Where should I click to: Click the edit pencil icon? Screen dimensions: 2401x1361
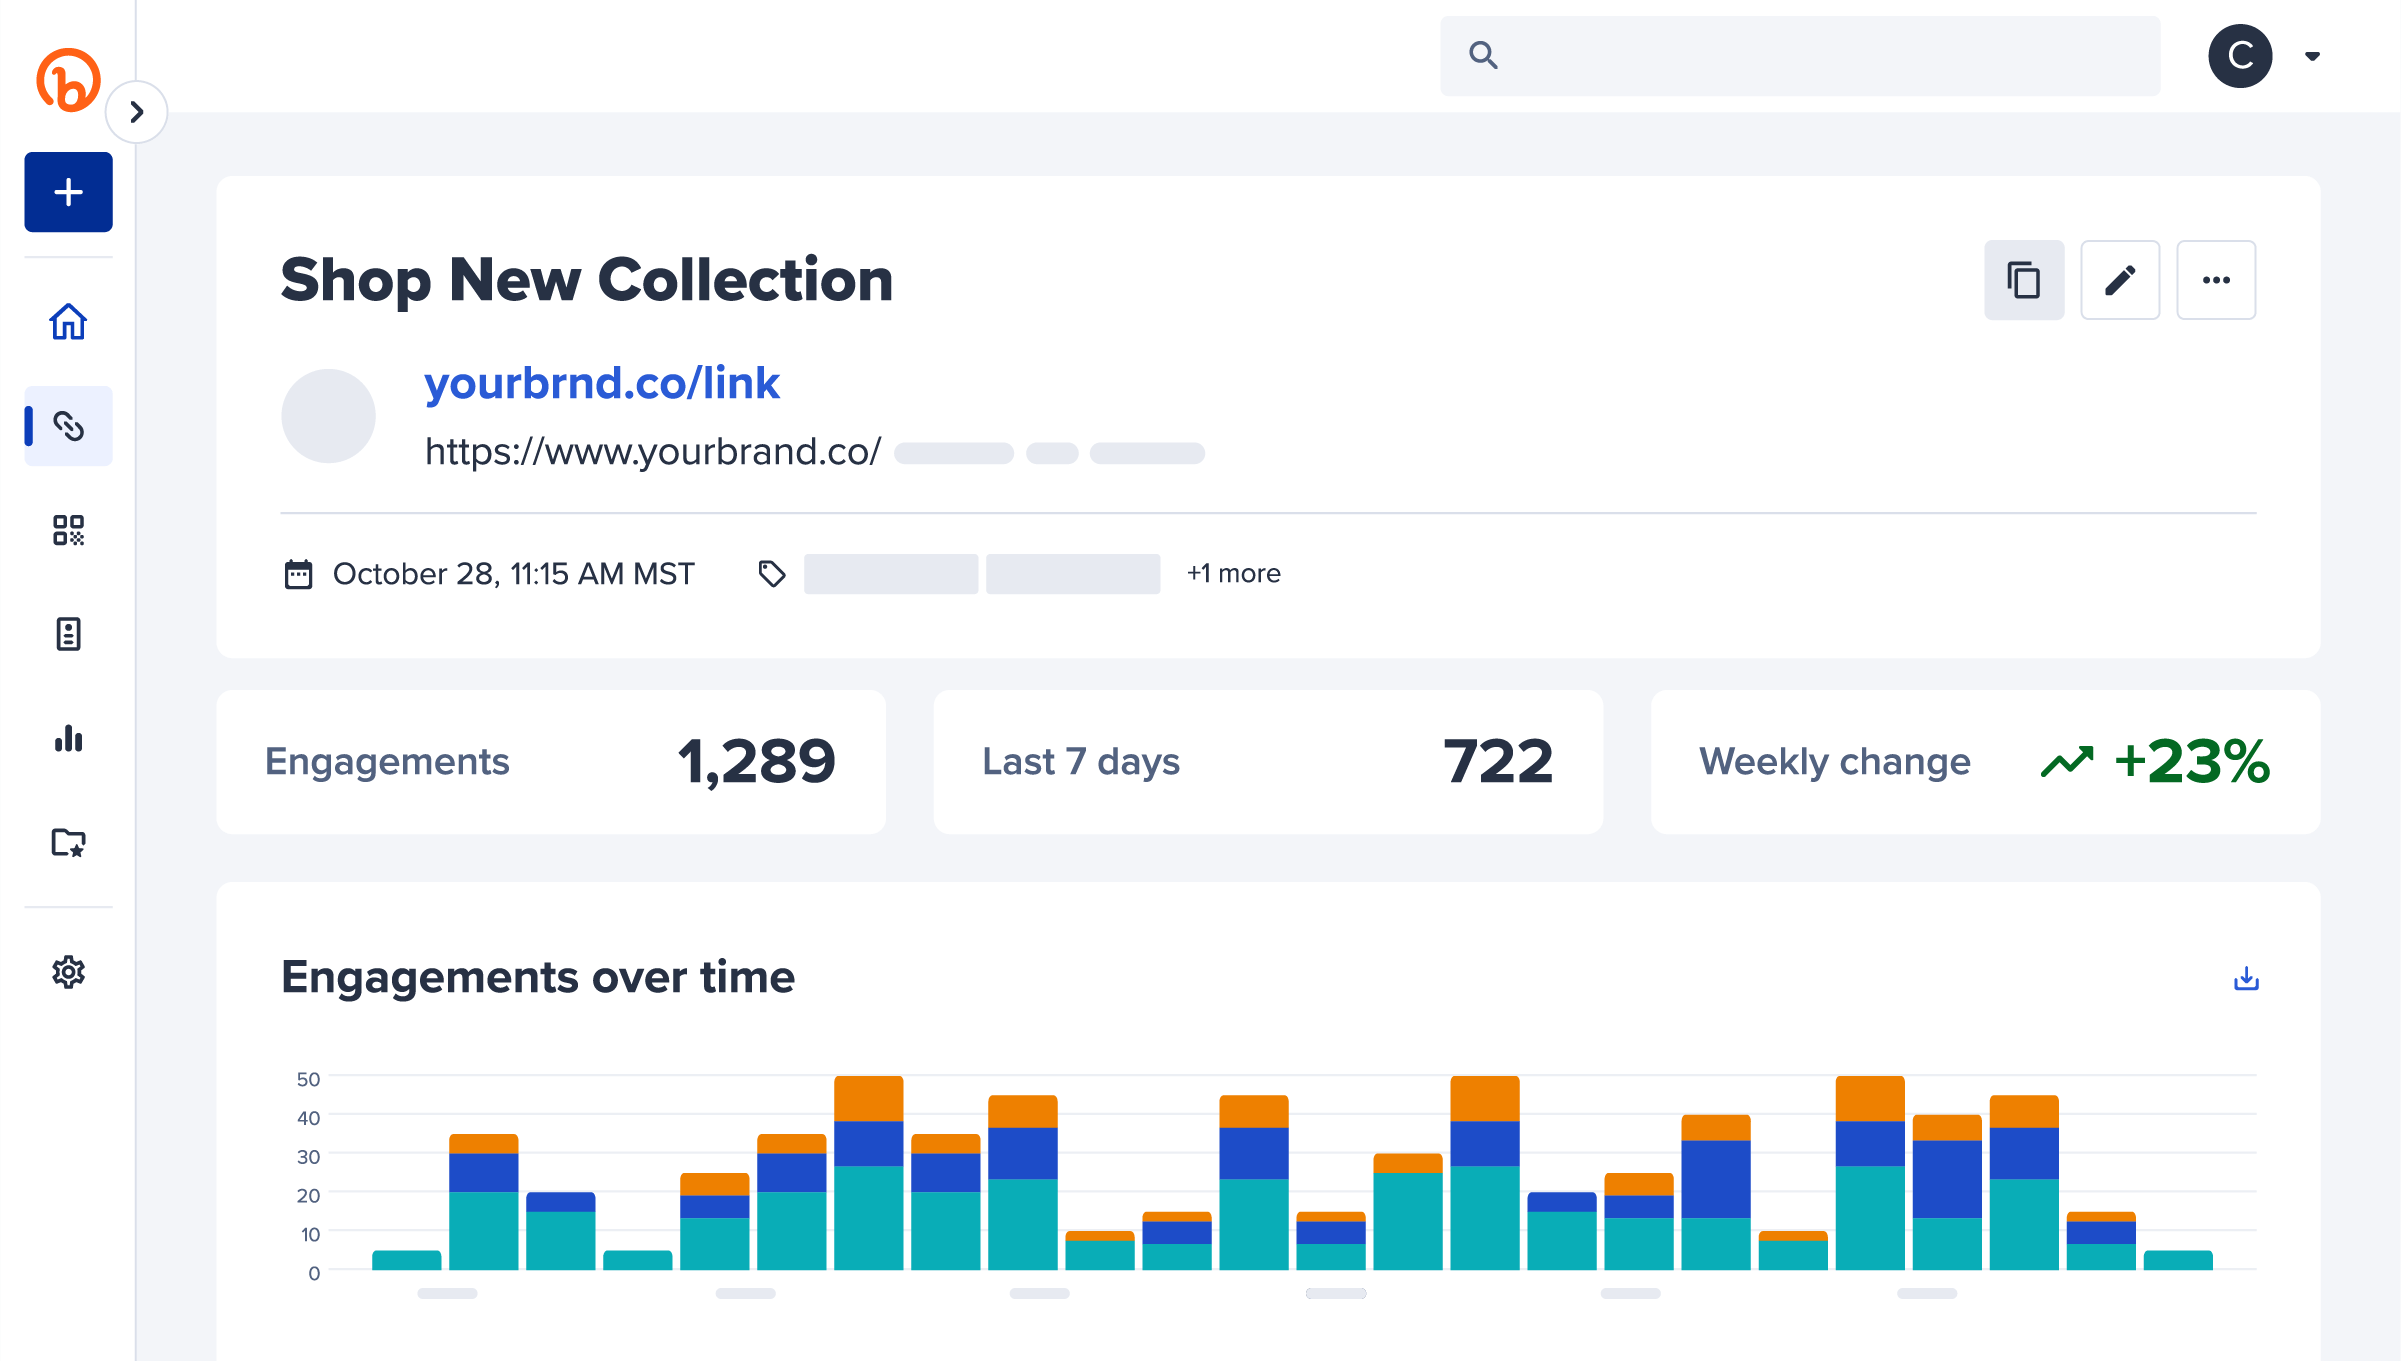pos(2121,280)
